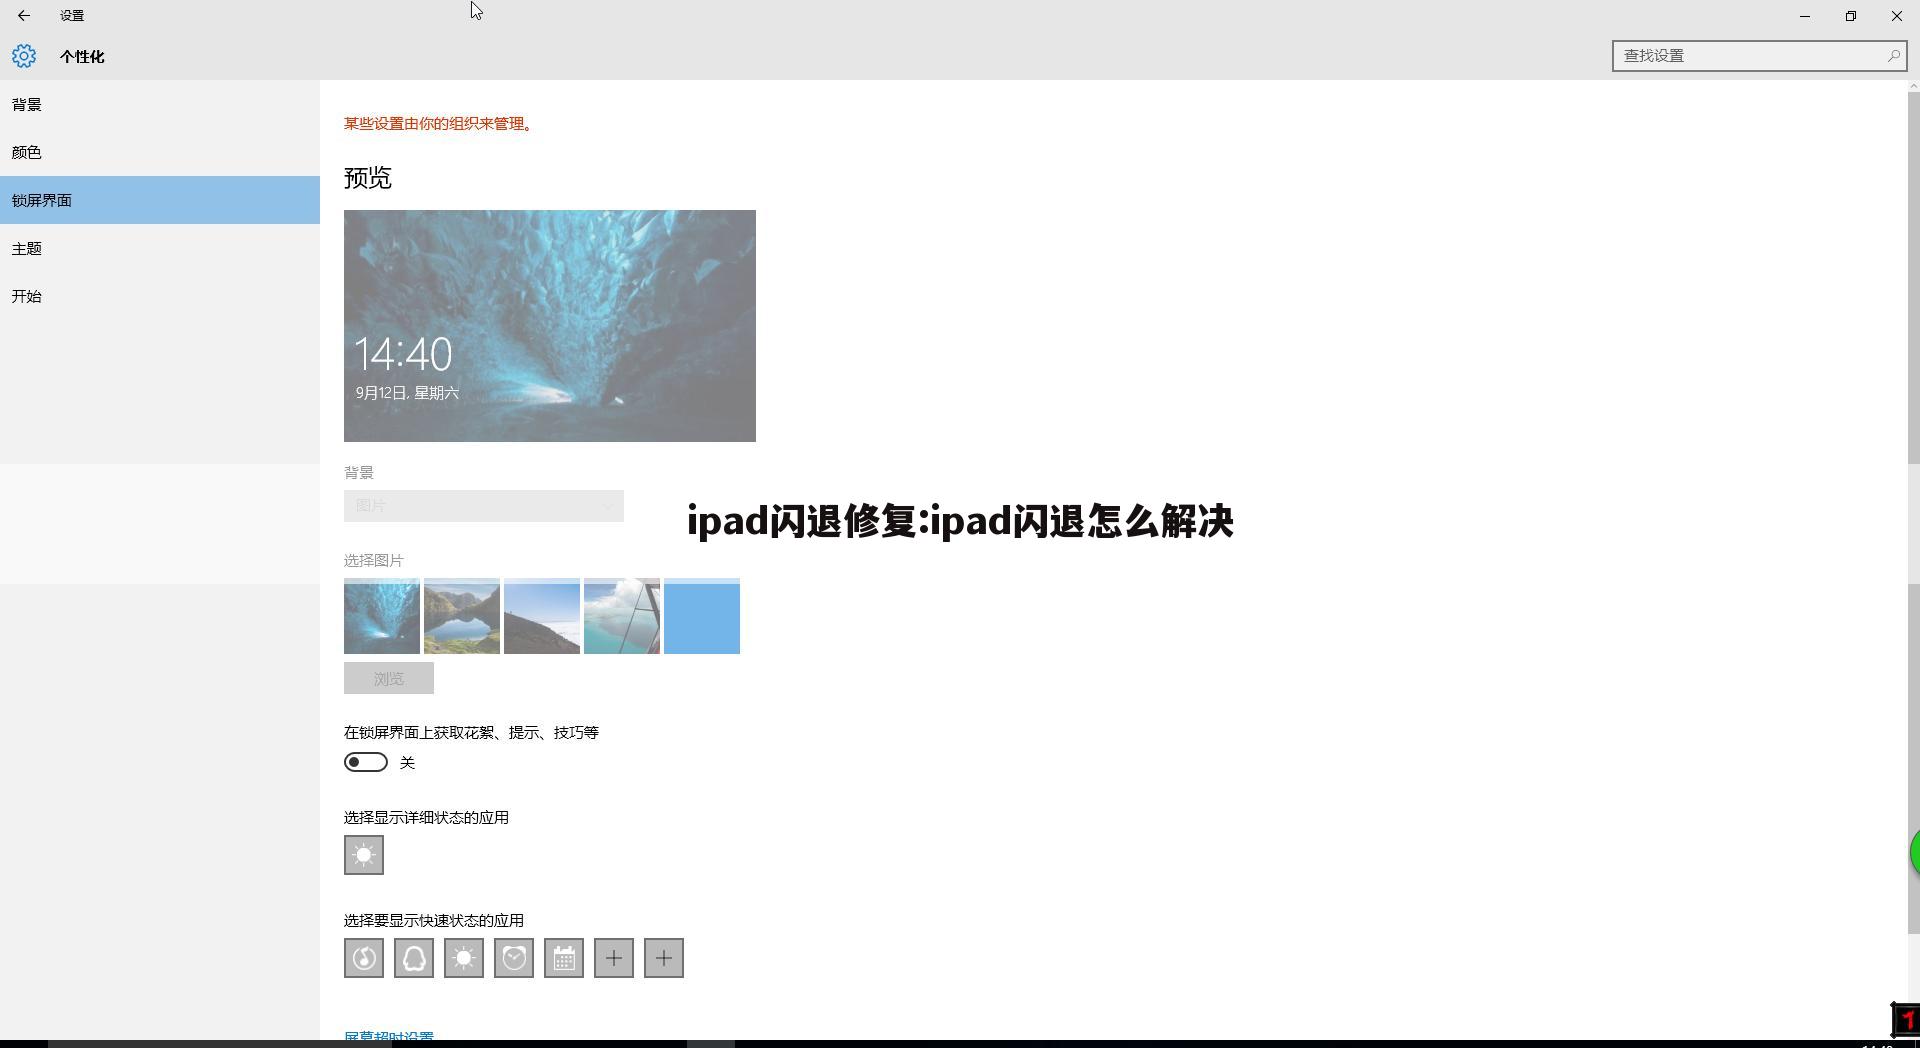Click the search magnifier icon
Screen dimensions: 1920x1048
1893,56
